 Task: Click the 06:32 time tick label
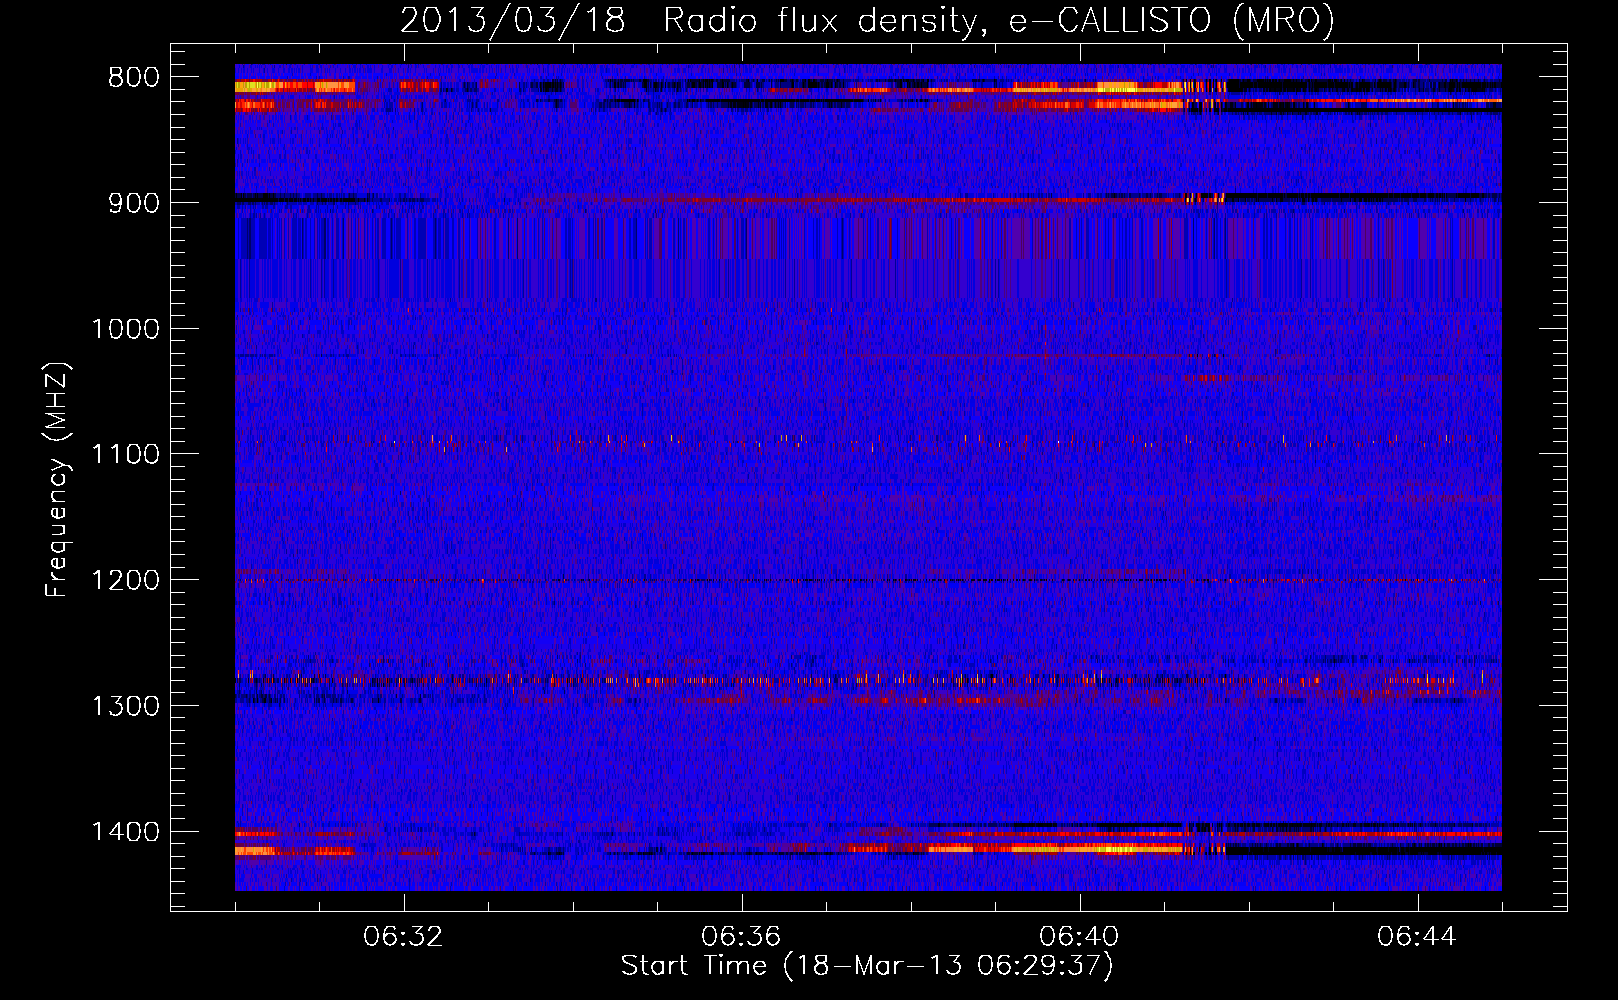[x=403, y=937]
